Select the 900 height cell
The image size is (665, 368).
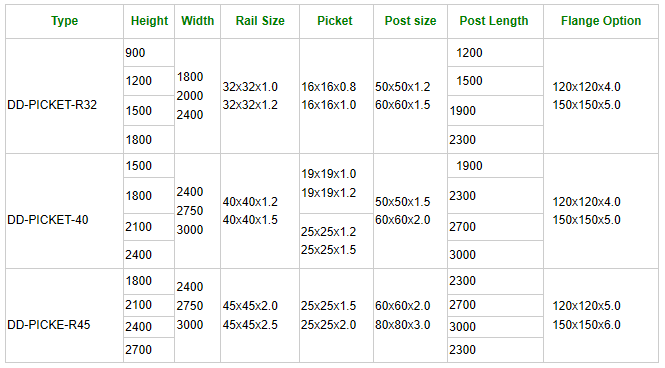click(x=149, y=53)
